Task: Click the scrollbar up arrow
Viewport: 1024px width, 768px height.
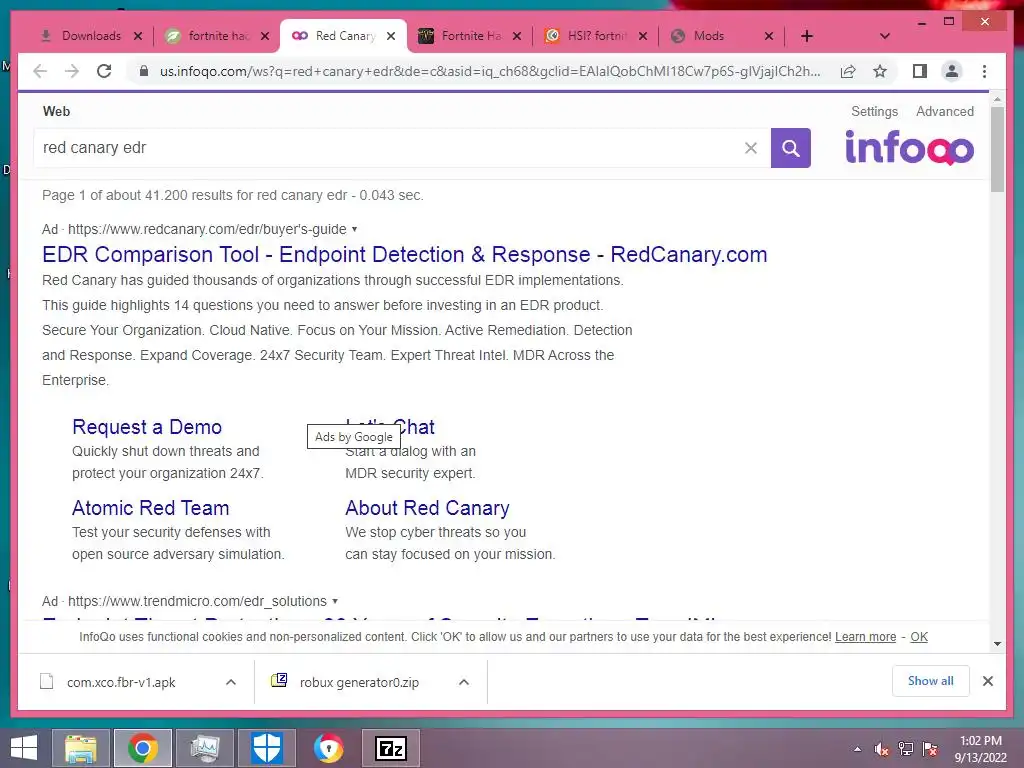Action: (997, 99)
